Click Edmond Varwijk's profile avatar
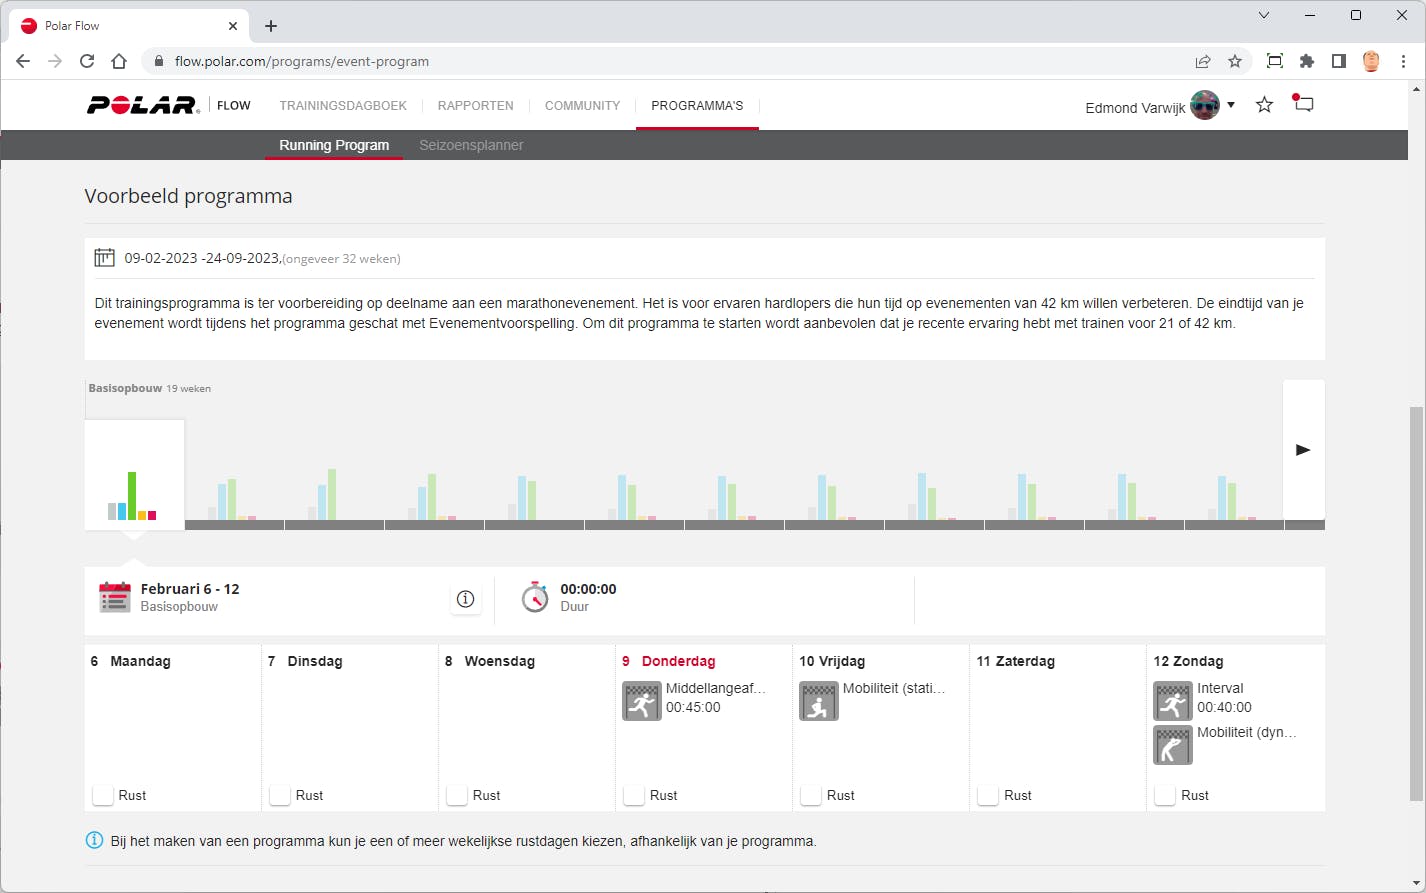 tap(1205, 105)
